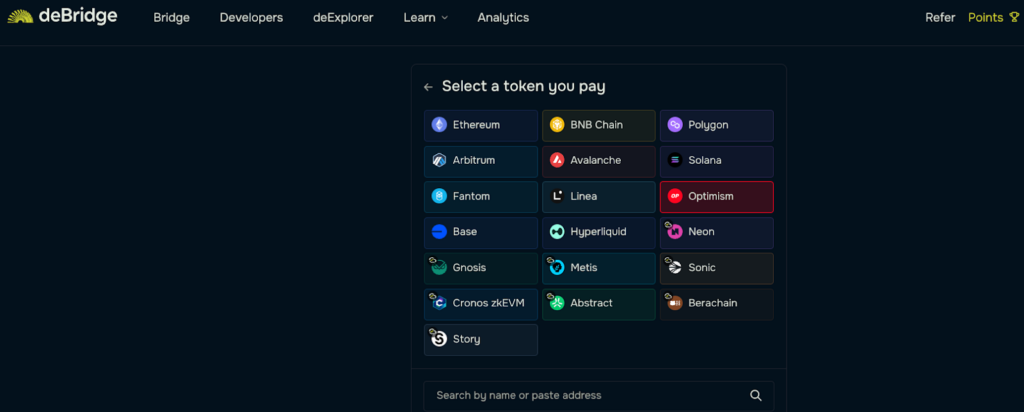This screenshot has height=412, width=1024.
Task: Click the Avalanche red icon
Action: coord(556,161)
